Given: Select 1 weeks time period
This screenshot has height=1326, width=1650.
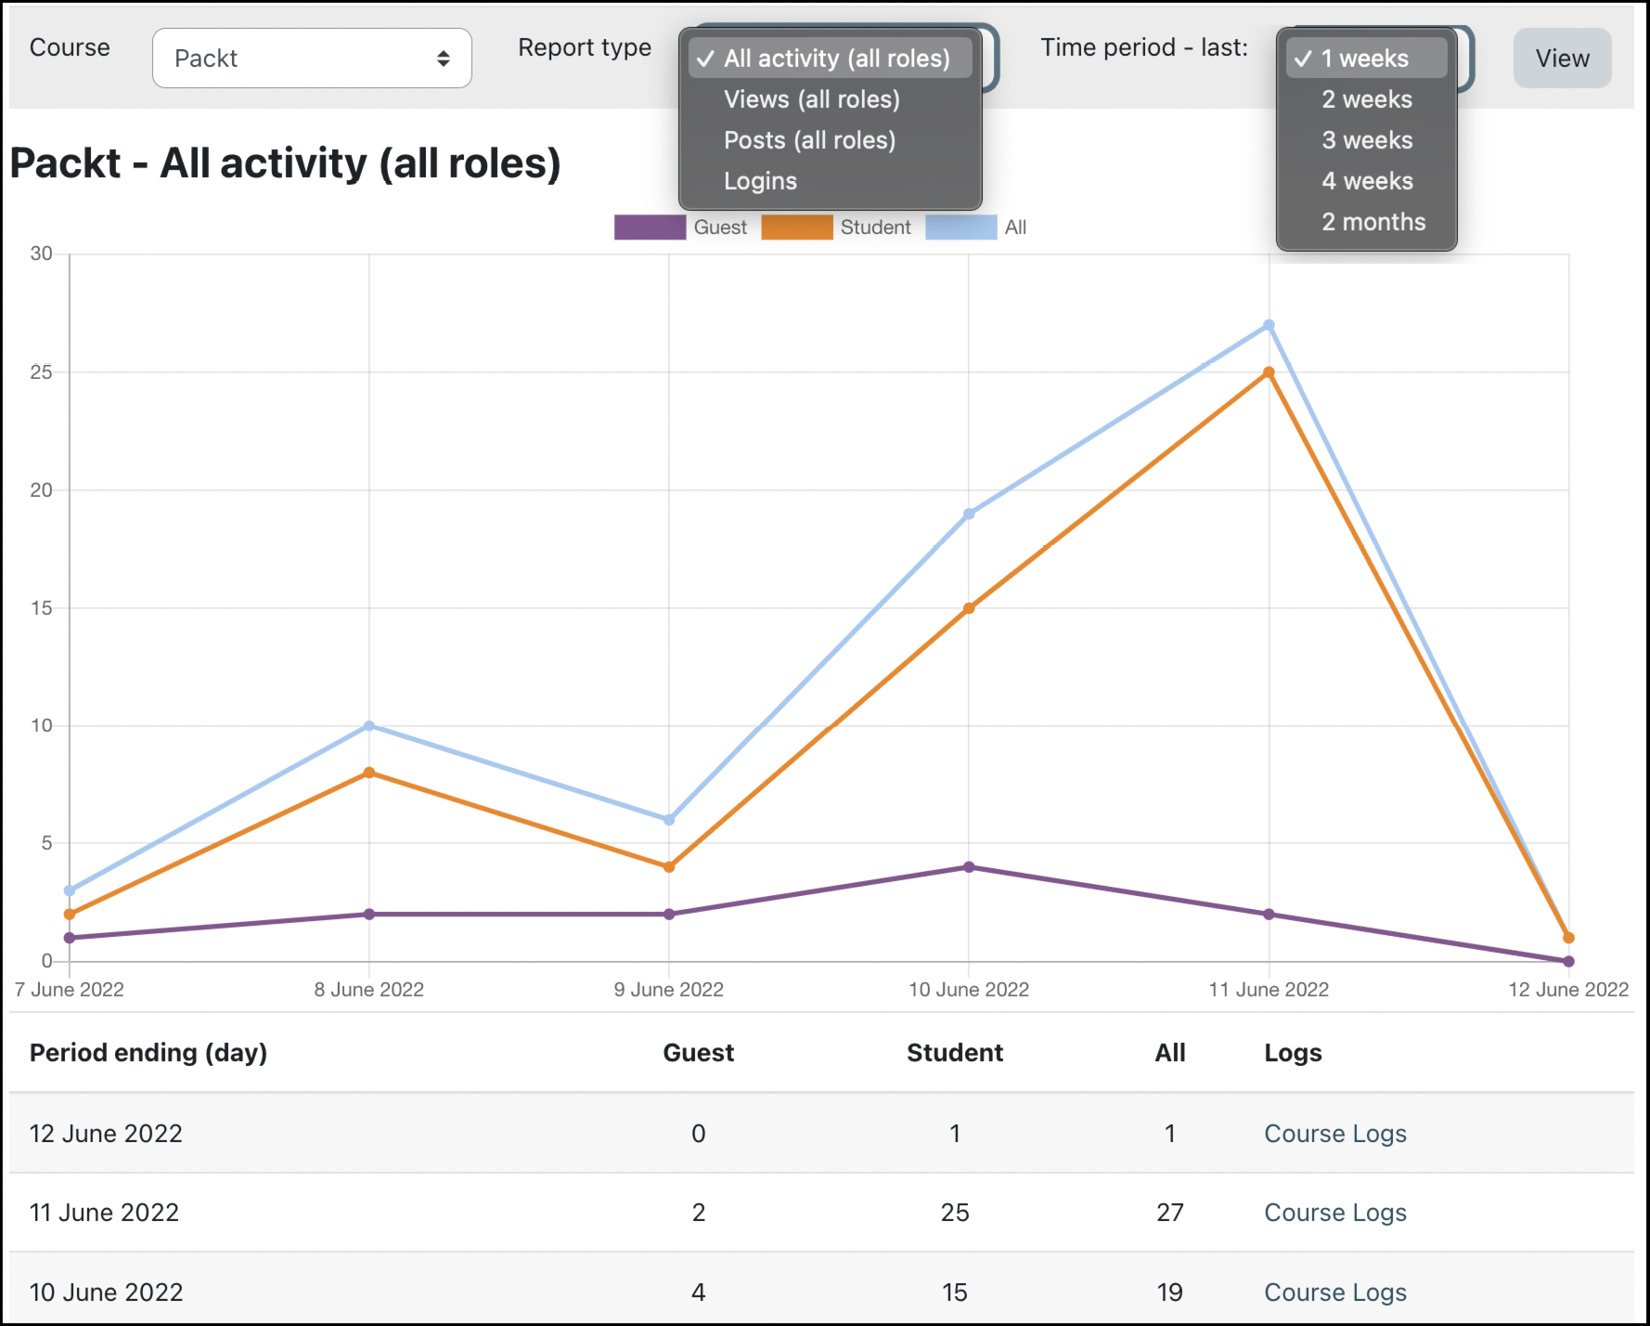Looking at the screenshot, I should 1366,58.
